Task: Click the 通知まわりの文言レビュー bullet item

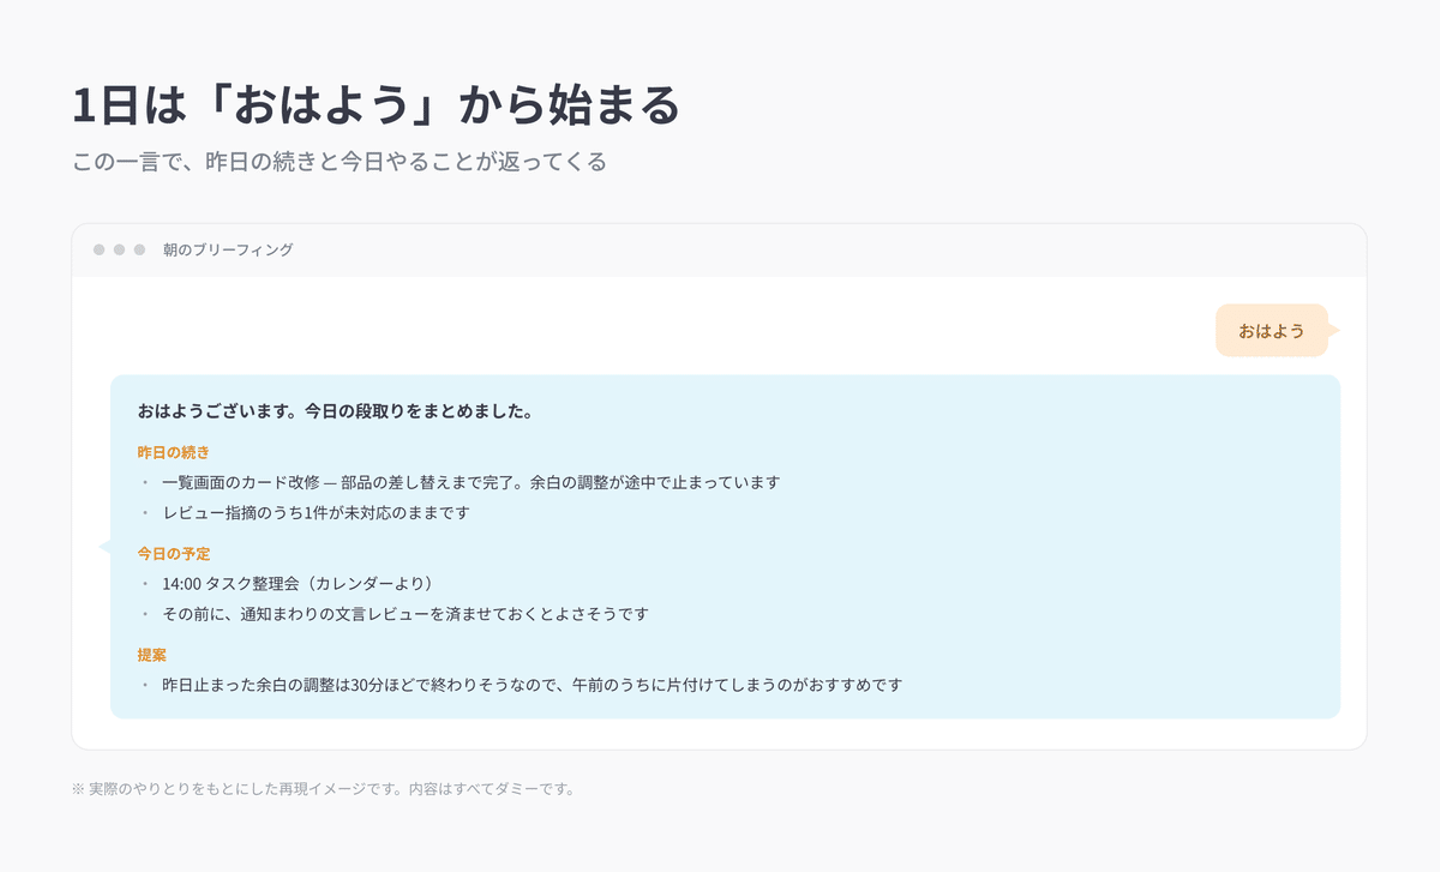Action: [x=405, y=614]
